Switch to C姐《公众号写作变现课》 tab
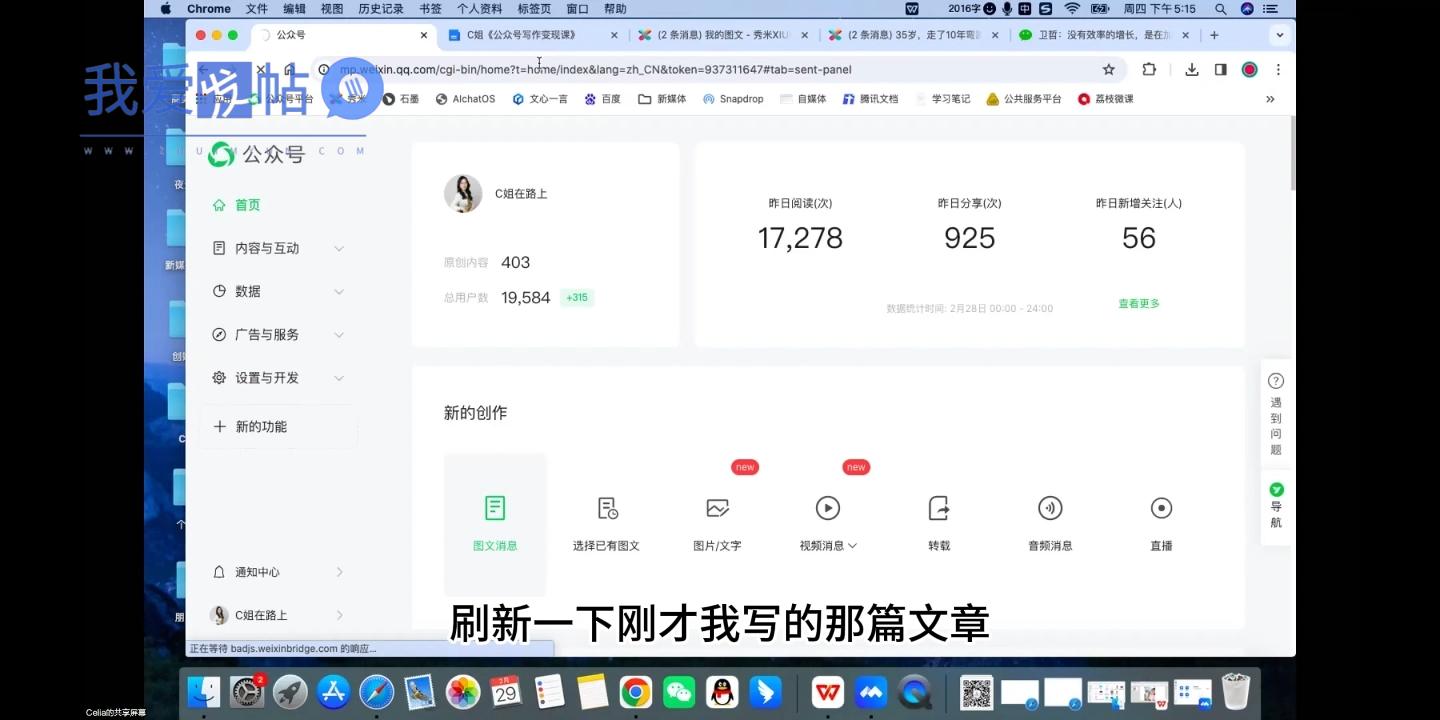Viewport: 1440px width, 720px height. 534,35
